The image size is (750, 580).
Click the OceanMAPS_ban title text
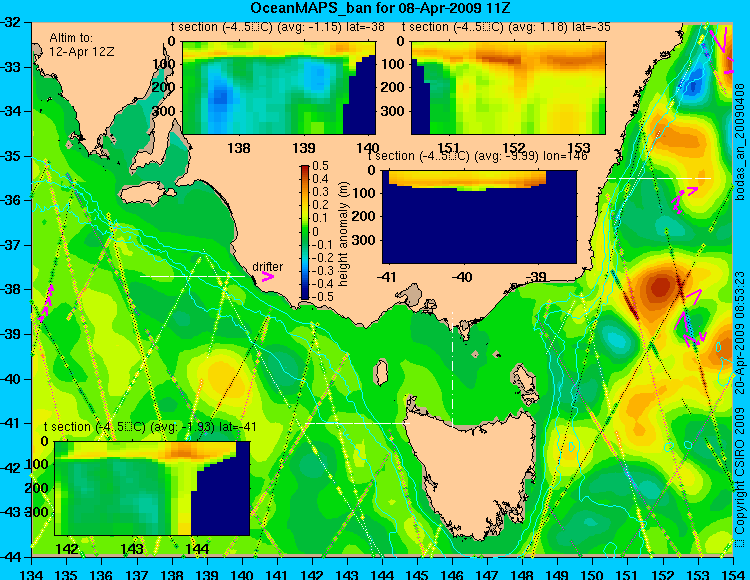[380, 8]
